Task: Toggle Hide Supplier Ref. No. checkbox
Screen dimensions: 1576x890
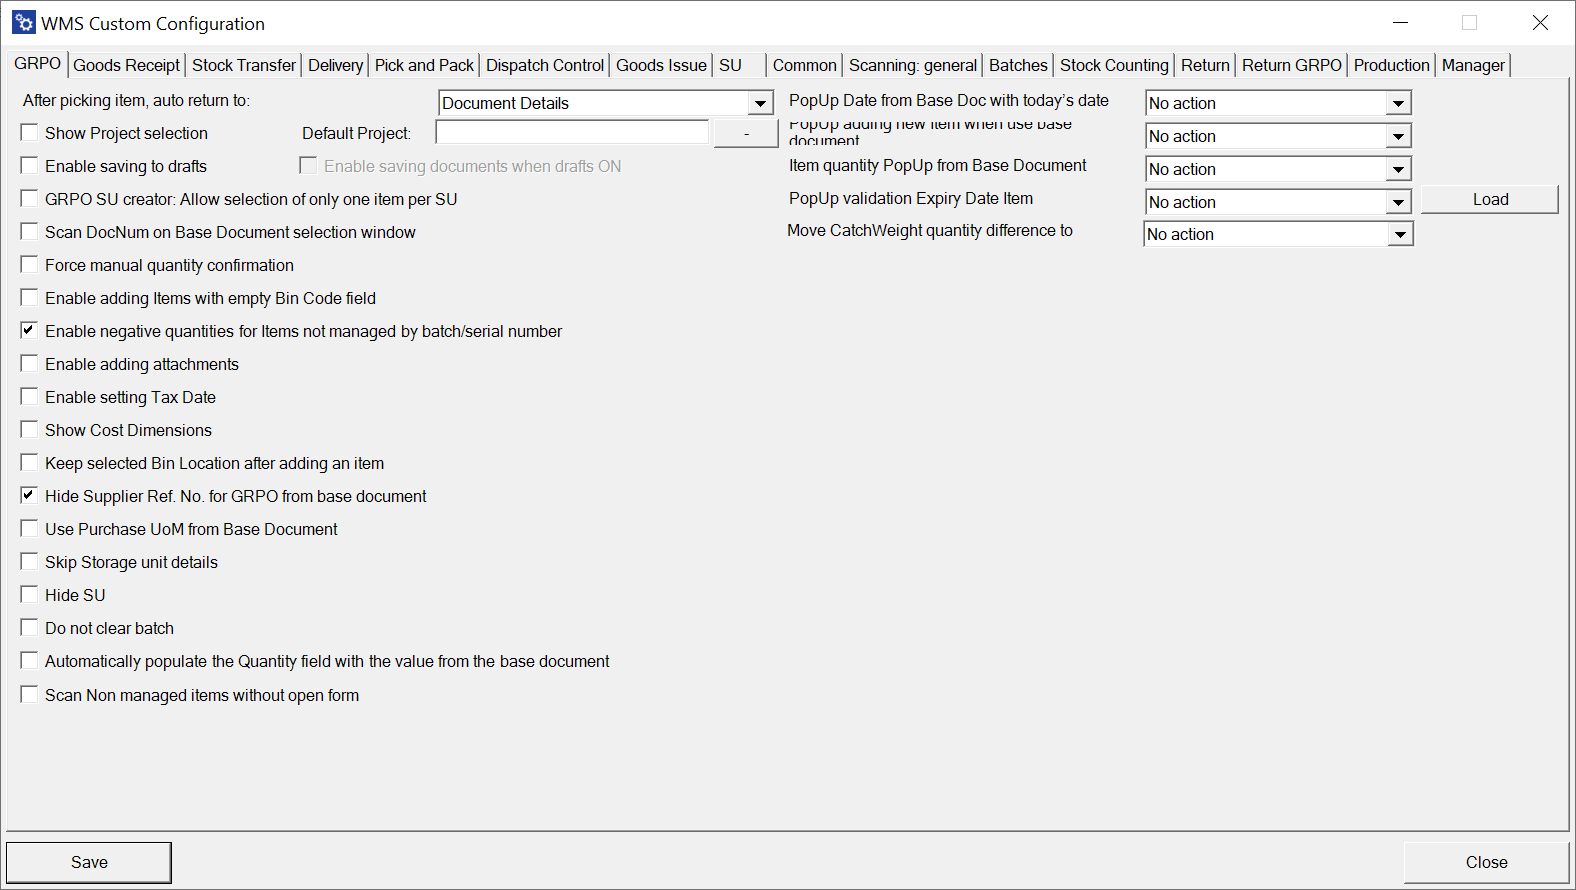Action: 30,496
